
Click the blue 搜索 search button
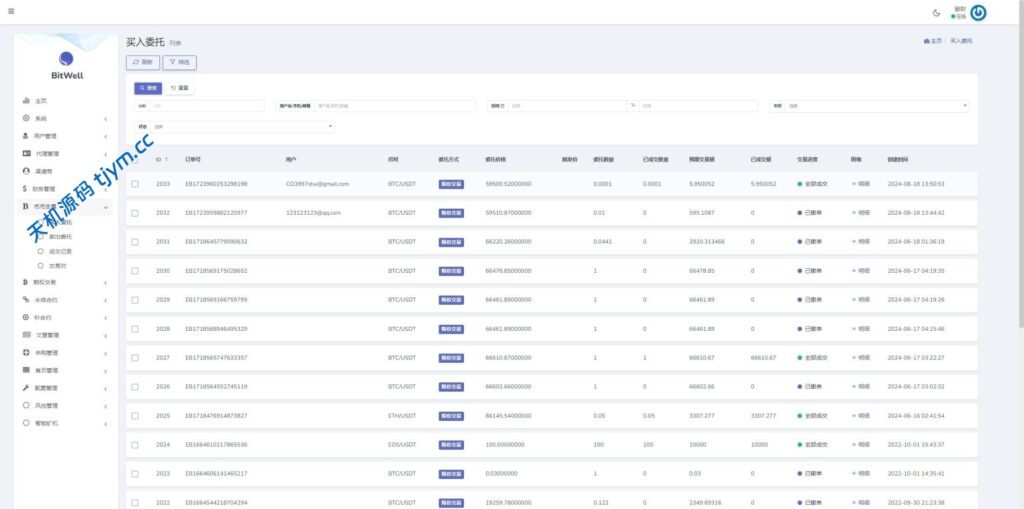[x=148, y=88]
